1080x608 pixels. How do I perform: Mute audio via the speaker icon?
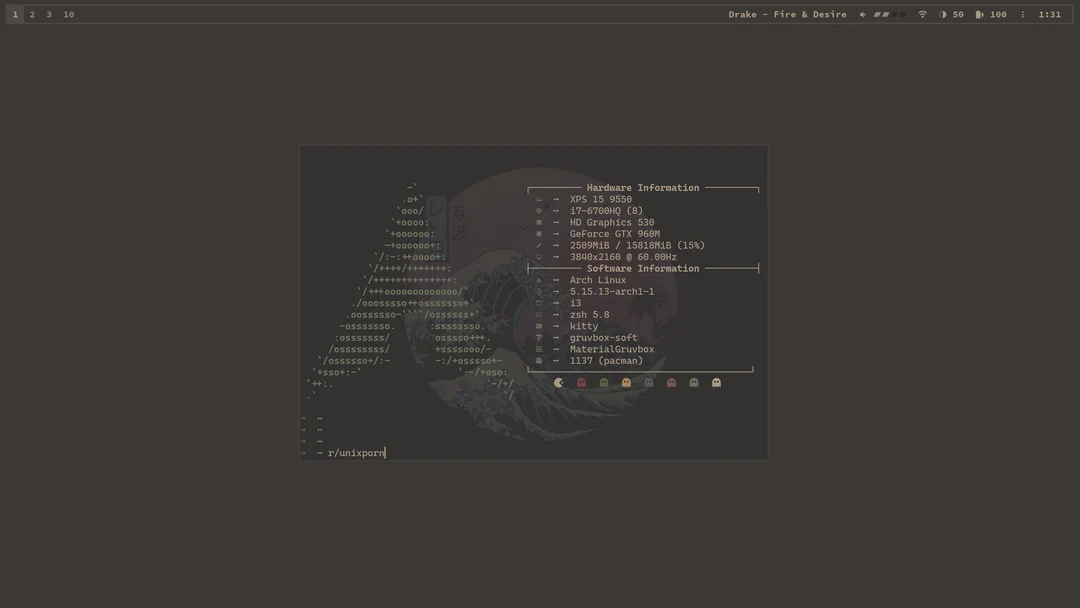click(x=862, y=14)
